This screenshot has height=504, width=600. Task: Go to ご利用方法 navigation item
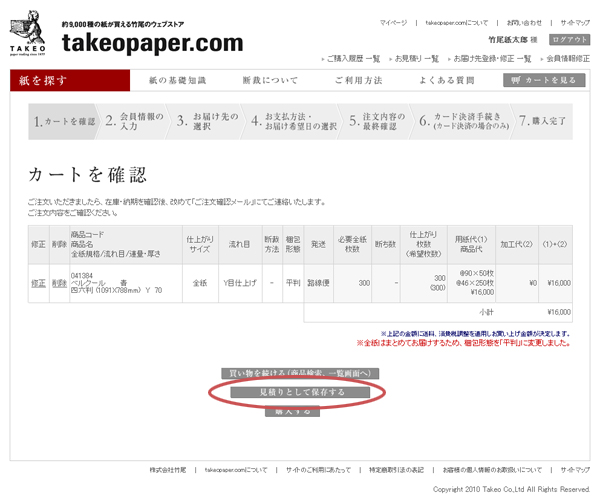click(358, 80)
